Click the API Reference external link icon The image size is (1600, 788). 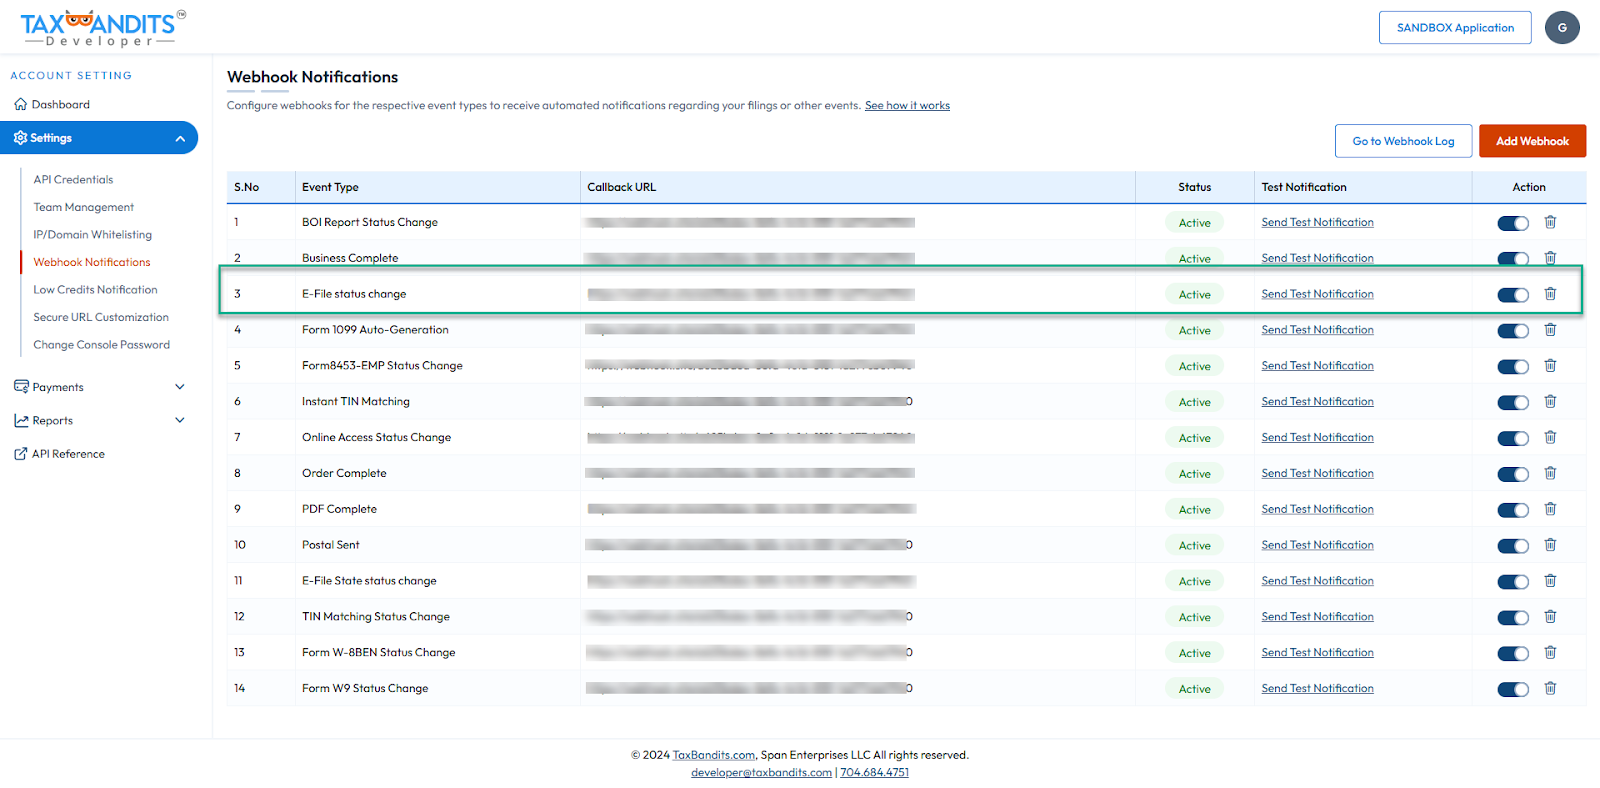point(21,454)
